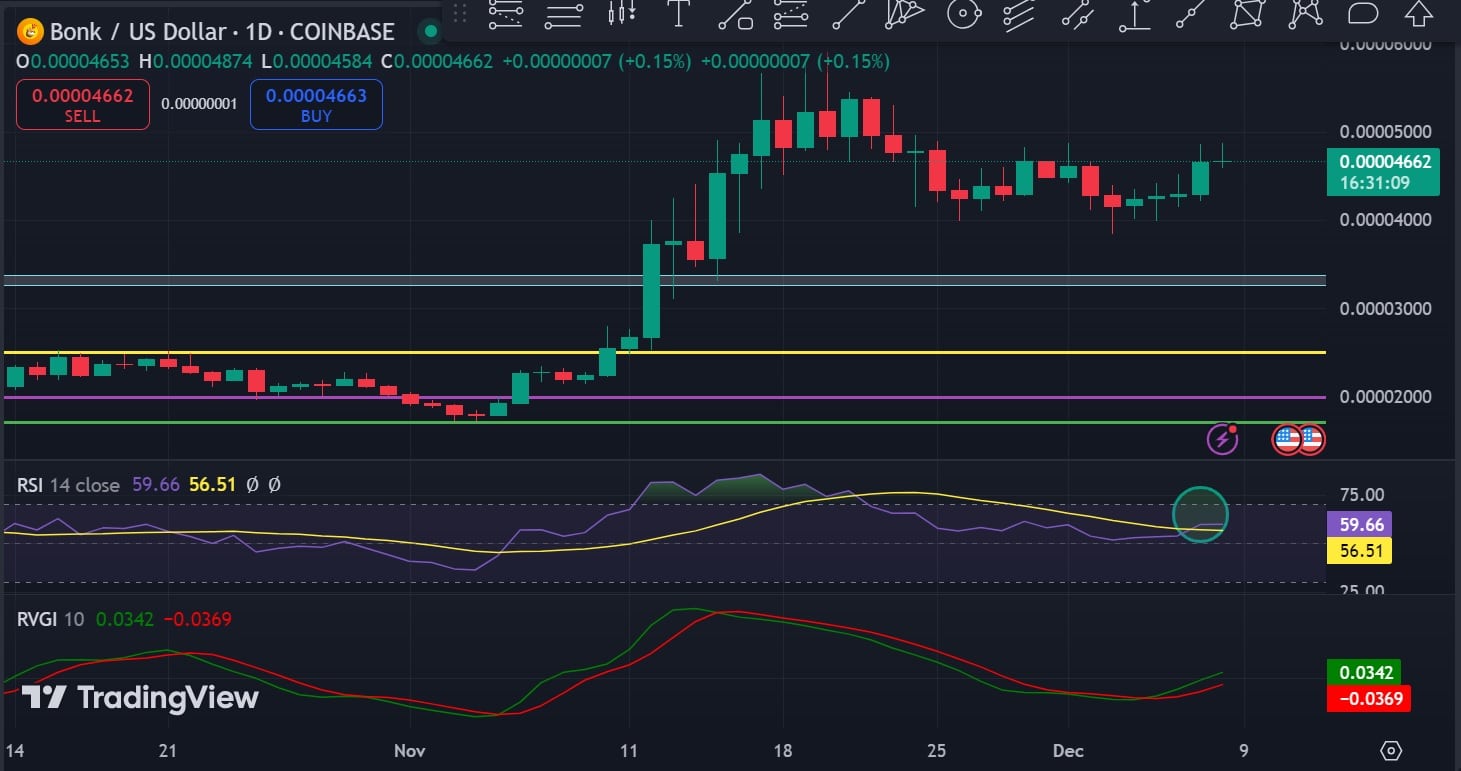Select the trend line tool left of the triangle pattern
The width and height of the screenshot is (1461, 771).
point(849,13)
